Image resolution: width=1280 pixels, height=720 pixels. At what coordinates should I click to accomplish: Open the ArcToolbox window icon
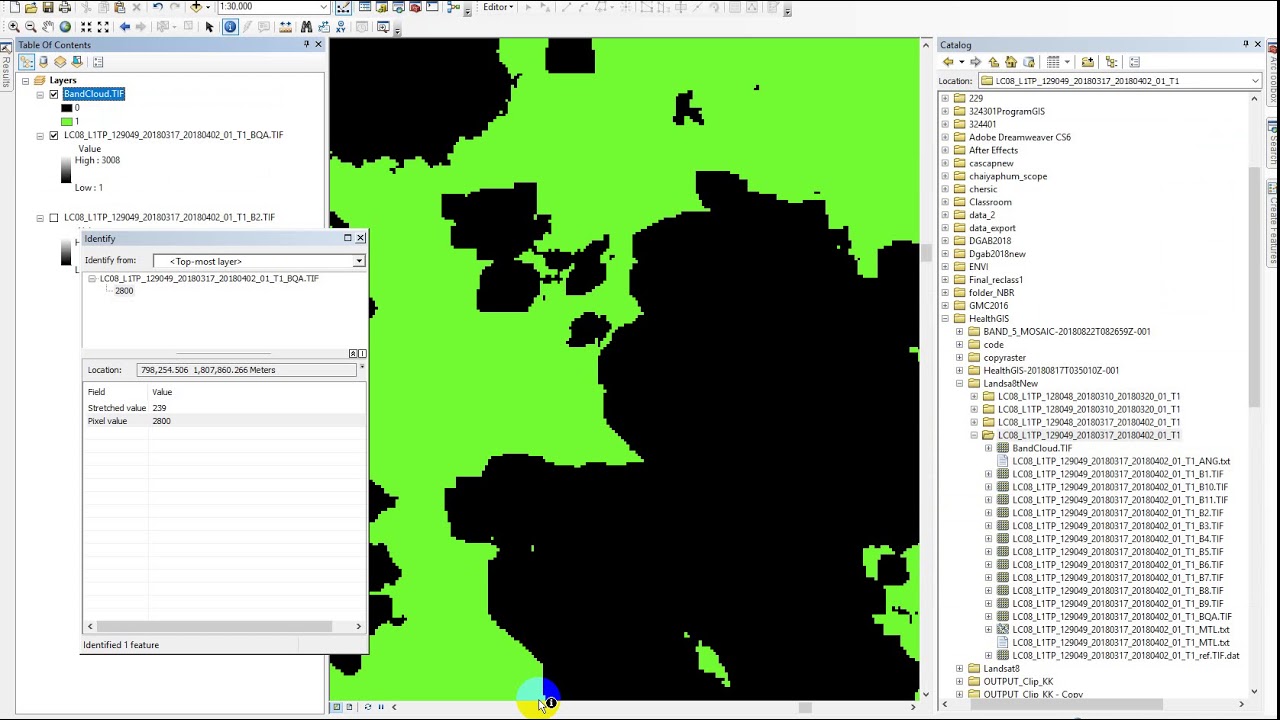pos(415,7)
